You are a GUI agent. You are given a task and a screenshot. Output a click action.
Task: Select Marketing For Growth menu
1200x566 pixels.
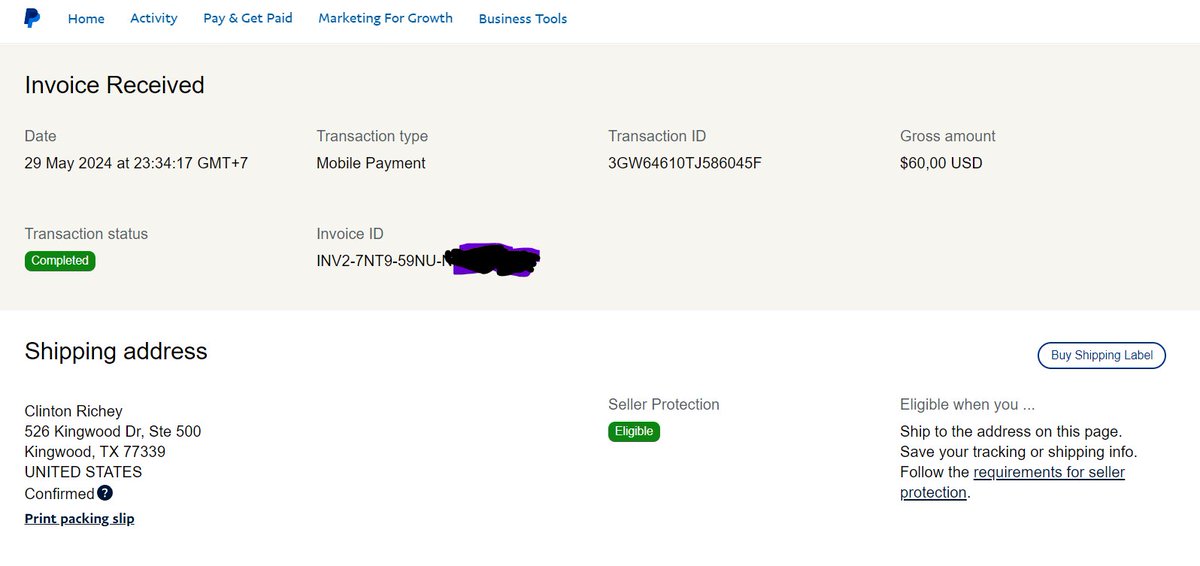click(x=385, y=18)
